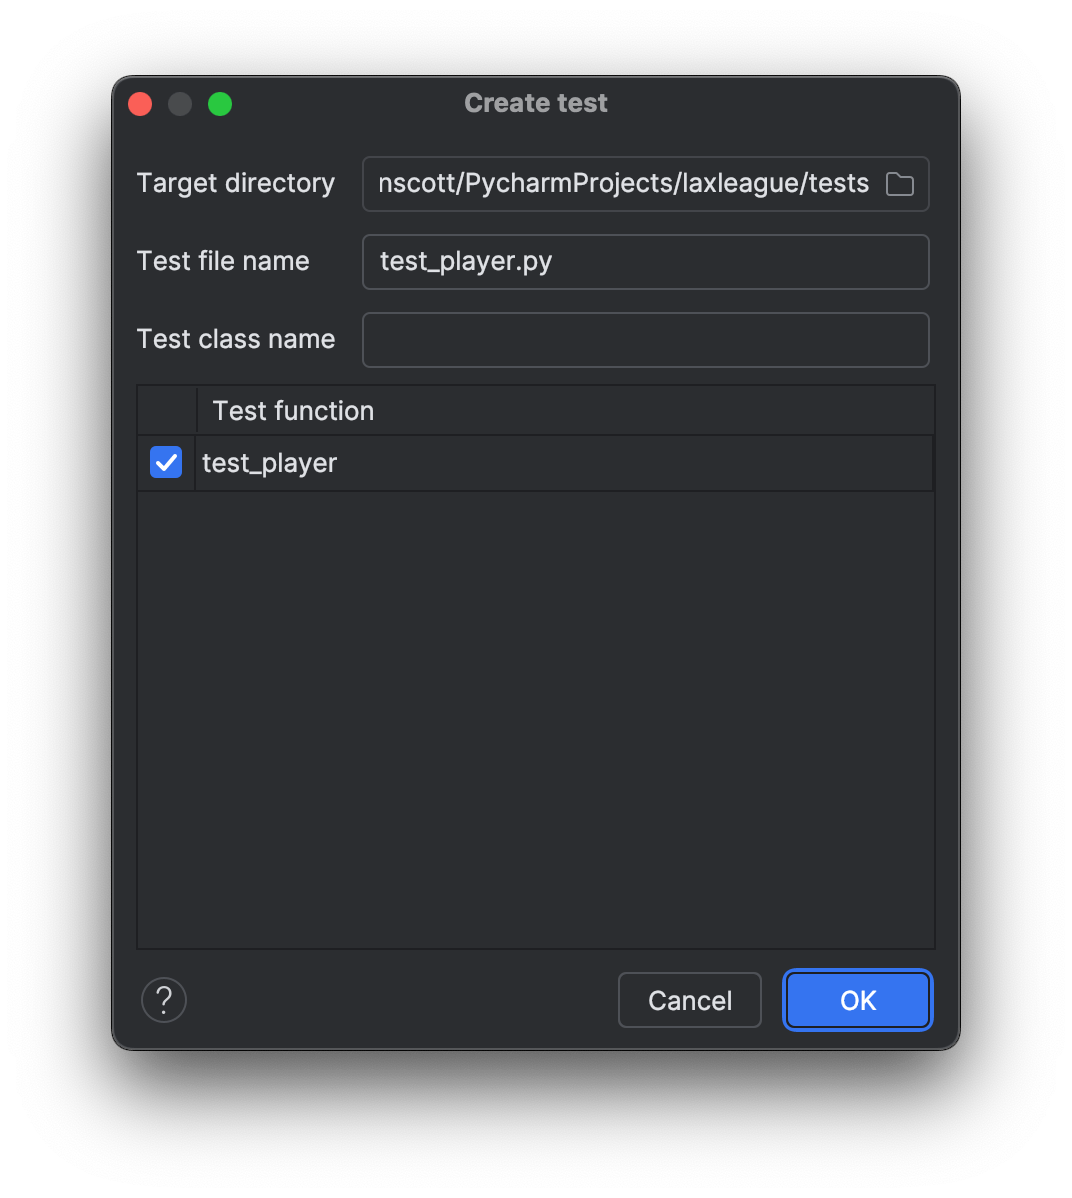
Task: Click the Test function column header
Action: [x=291, y=410]
